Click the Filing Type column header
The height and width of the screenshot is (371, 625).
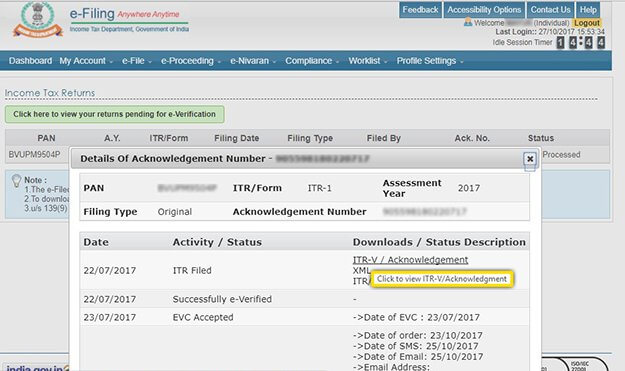pyautogui.click(x=310, y=138)
